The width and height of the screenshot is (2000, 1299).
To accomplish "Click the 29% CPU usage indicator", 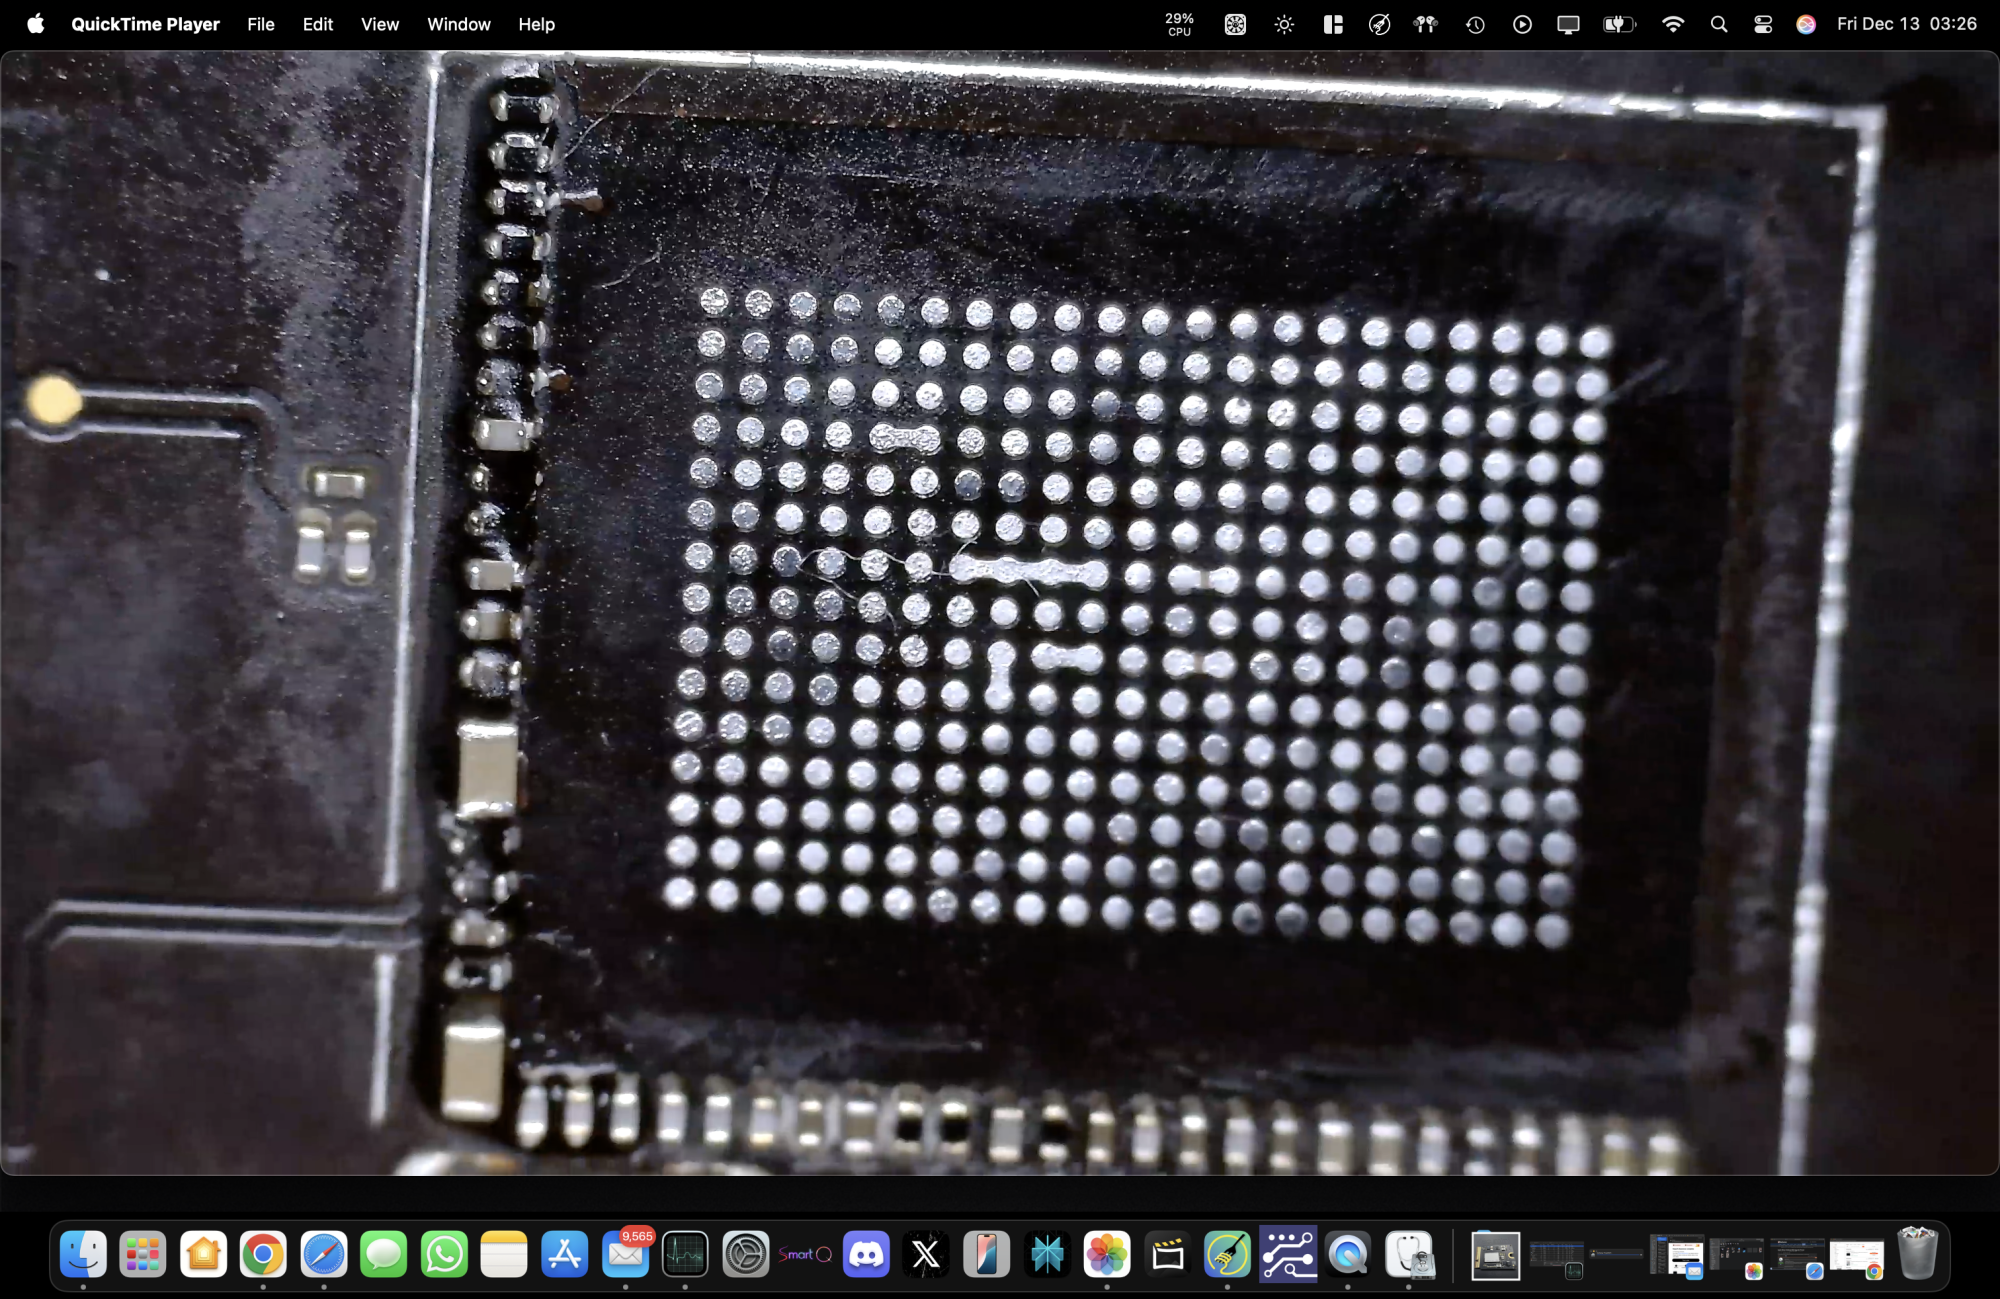I will [x=1179, y=24].
